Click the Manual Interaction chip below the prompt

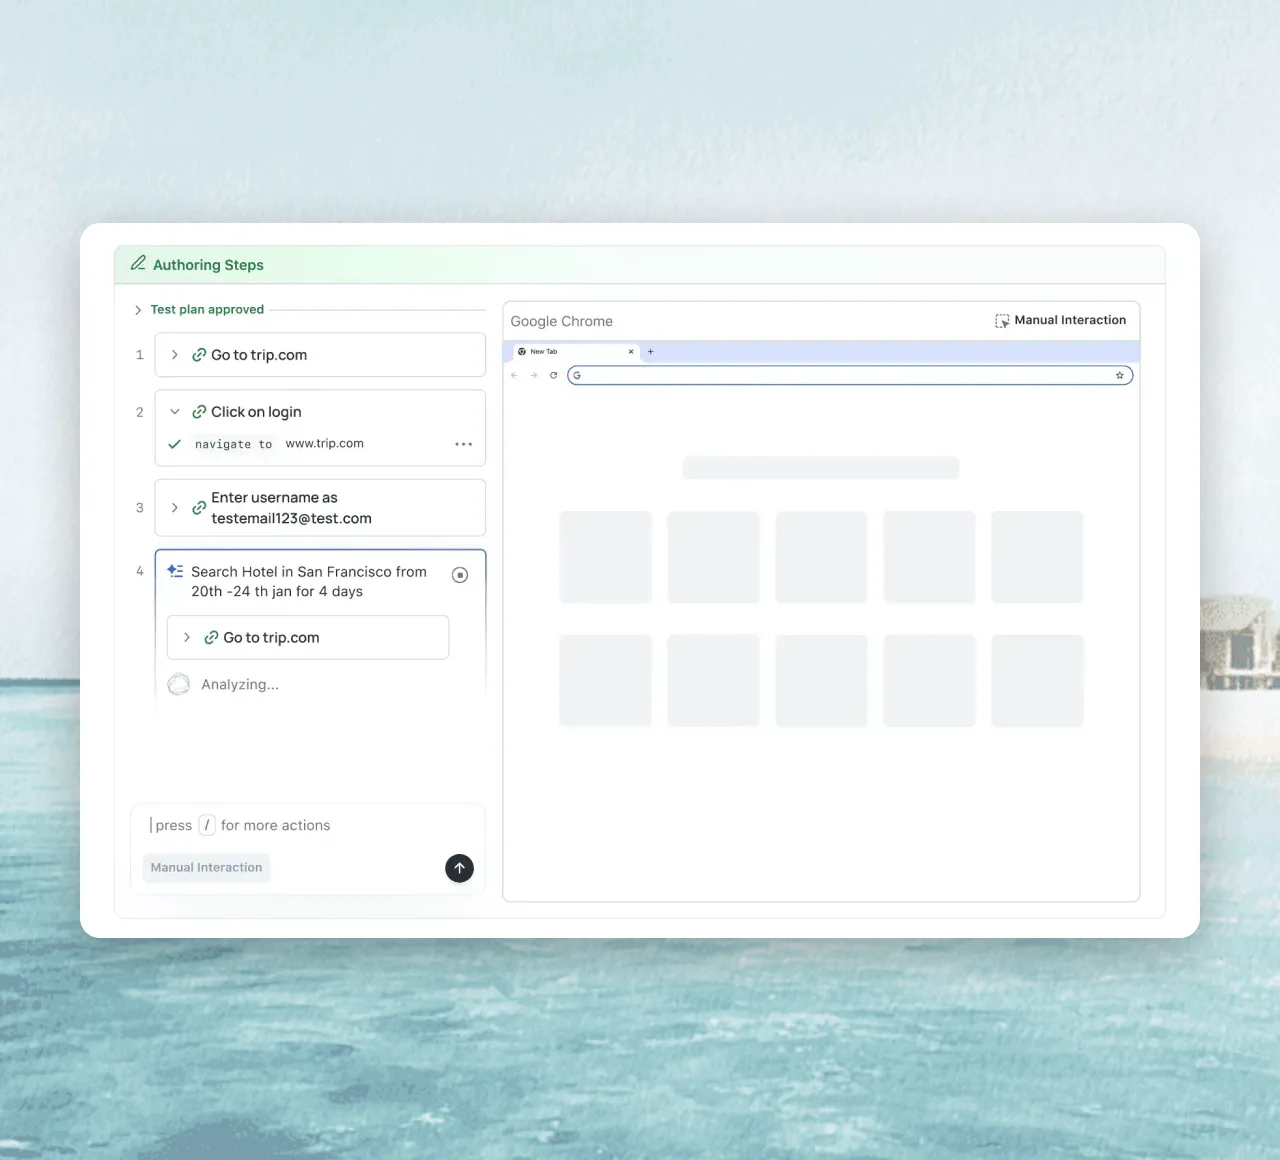tap(206, 867)
